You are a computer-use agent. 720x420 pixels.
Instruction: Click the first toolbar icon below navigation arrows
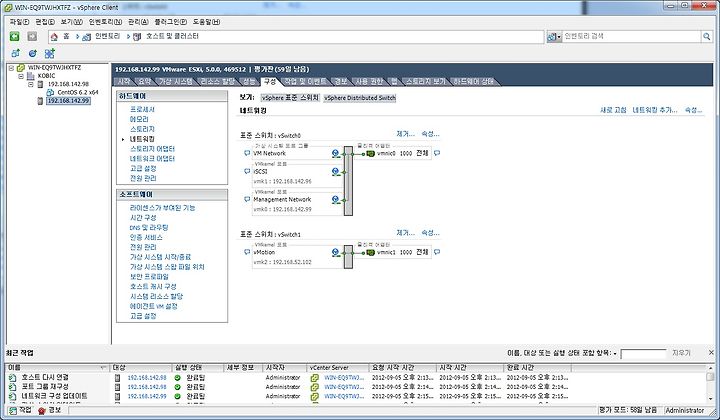(x=16, y=53)
